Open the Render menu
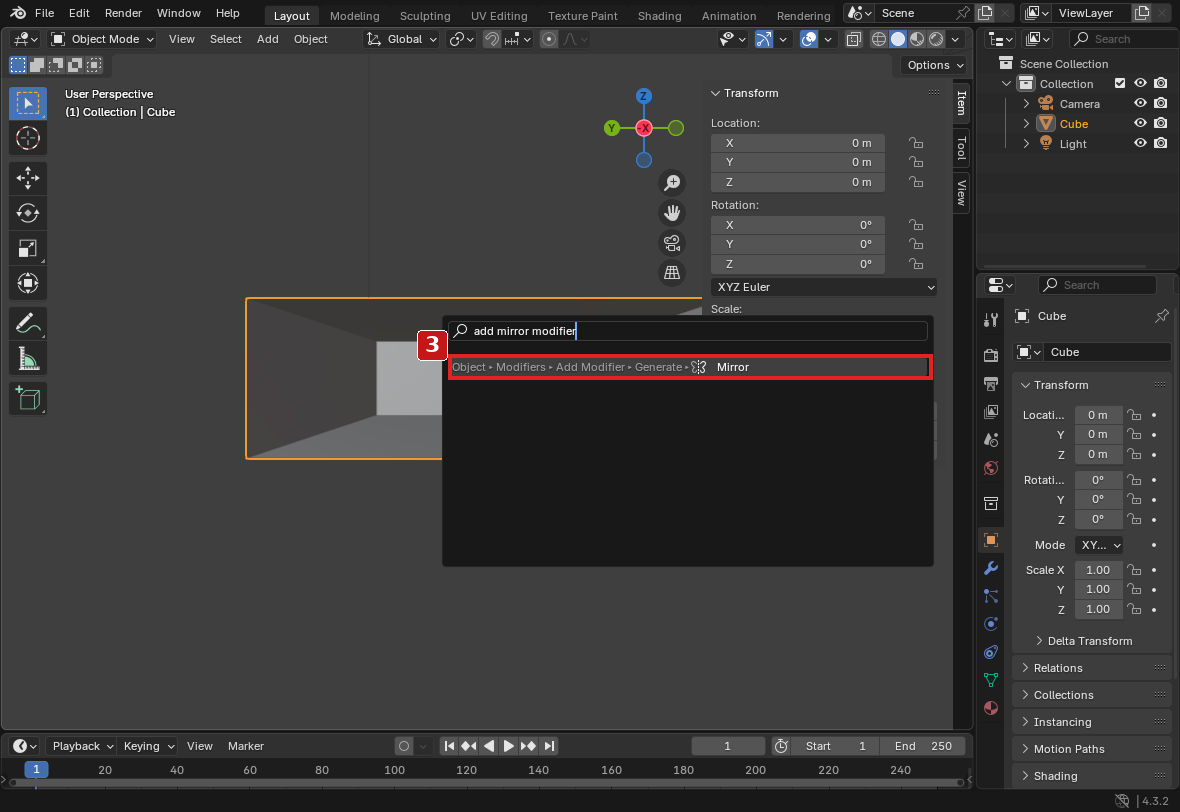The width and height of the screenshot is (1180, 812). pos(123,13)
